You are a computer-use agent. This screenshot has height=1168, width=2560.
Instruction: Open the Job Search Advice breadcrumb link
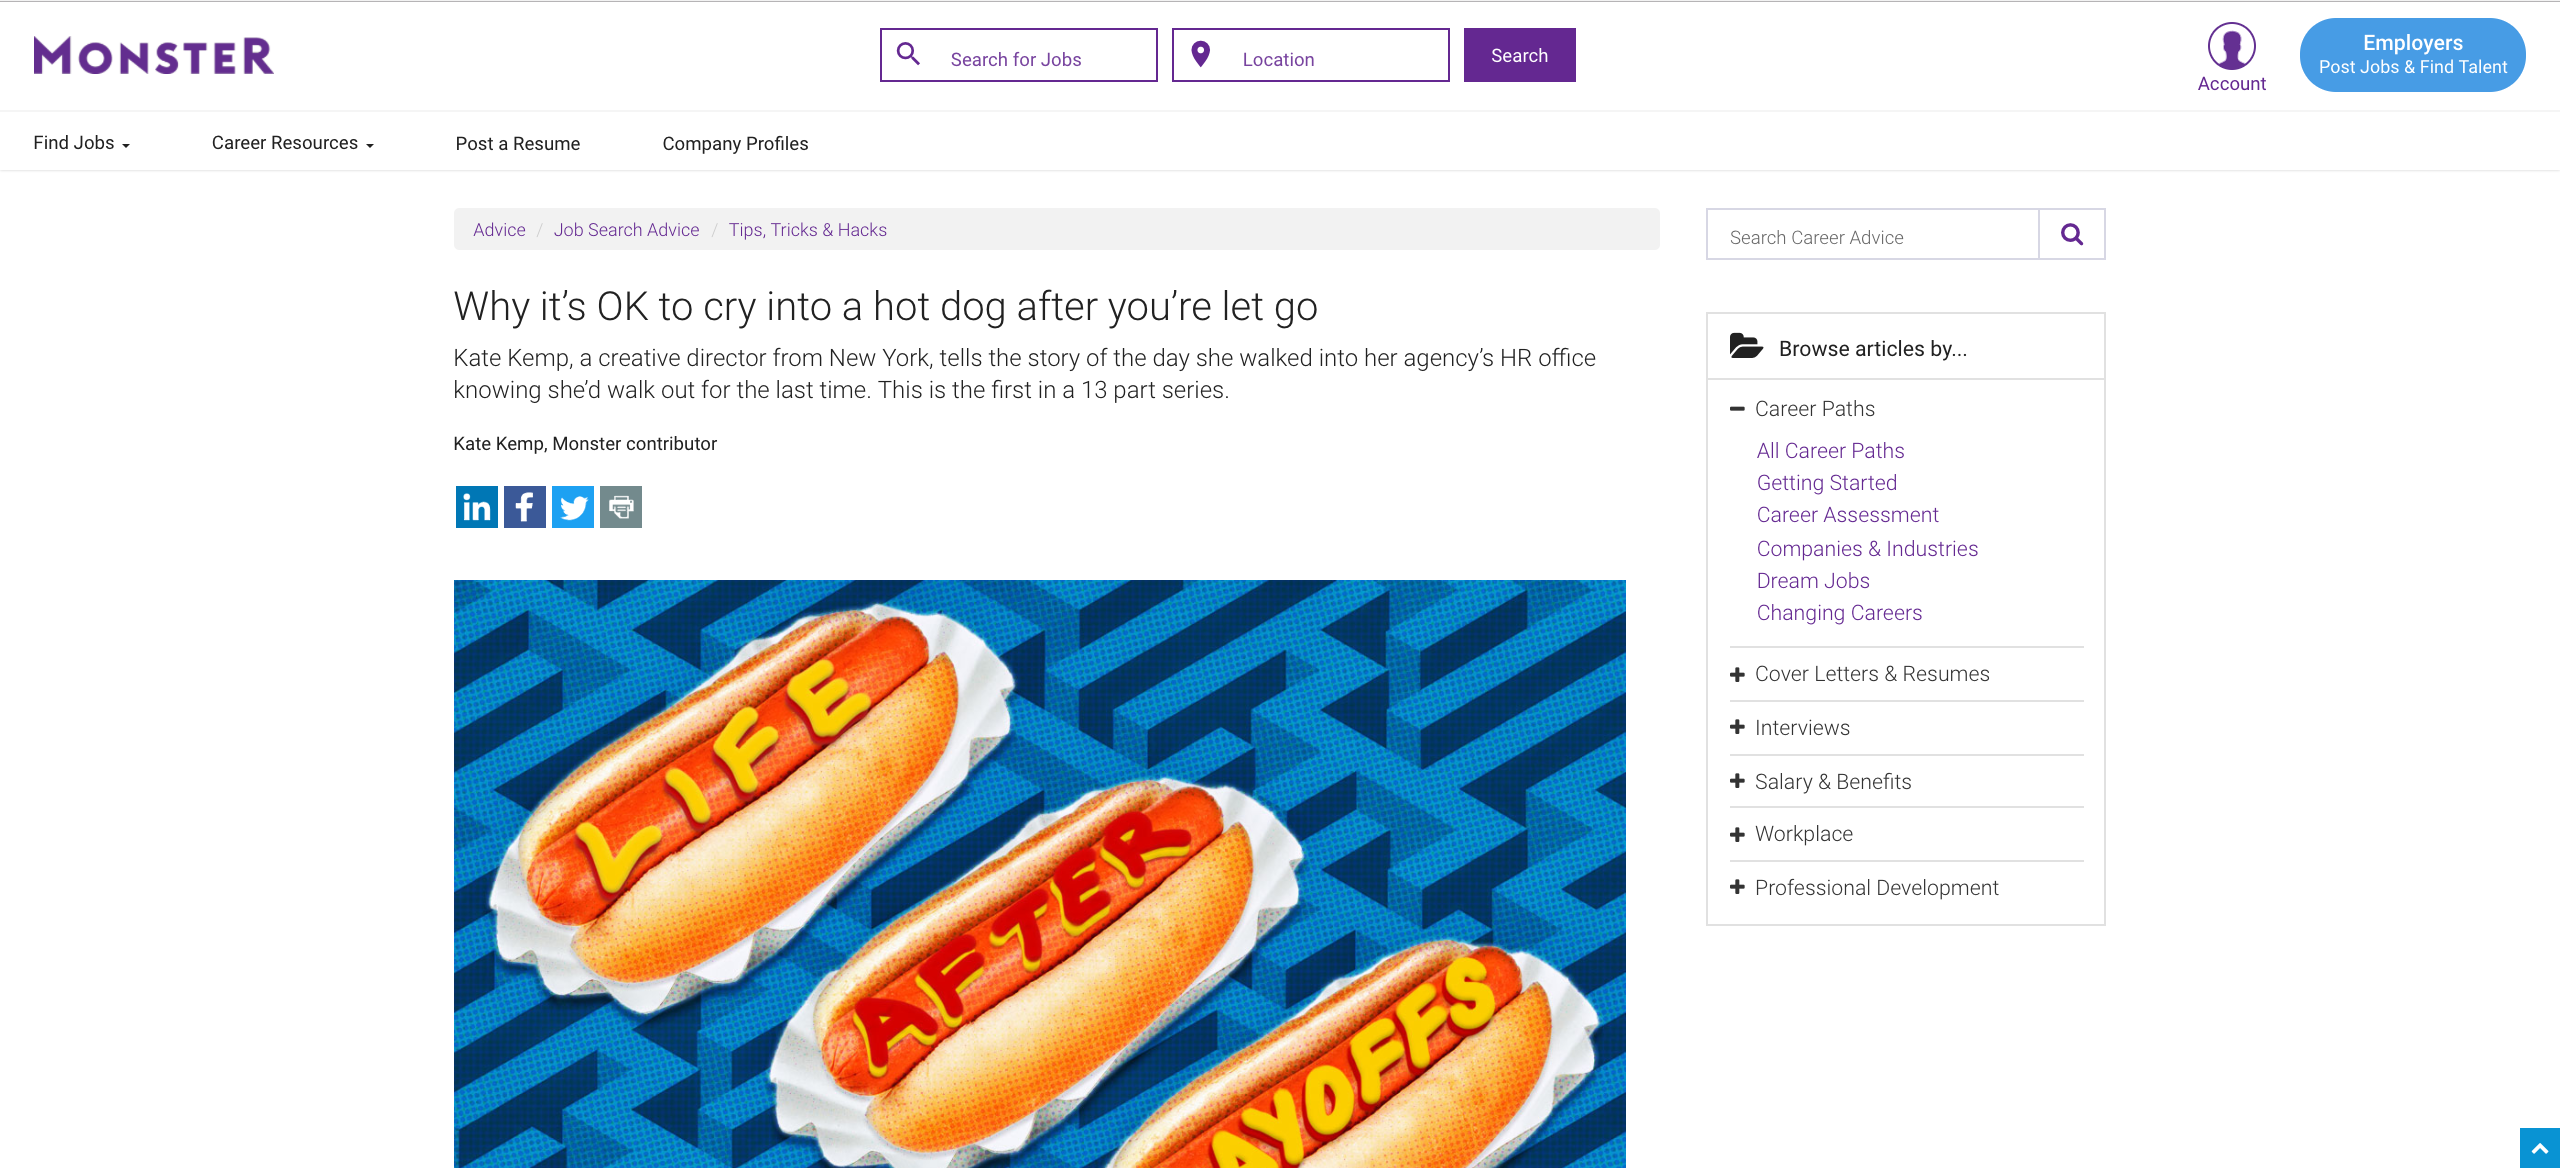point(627,230)
